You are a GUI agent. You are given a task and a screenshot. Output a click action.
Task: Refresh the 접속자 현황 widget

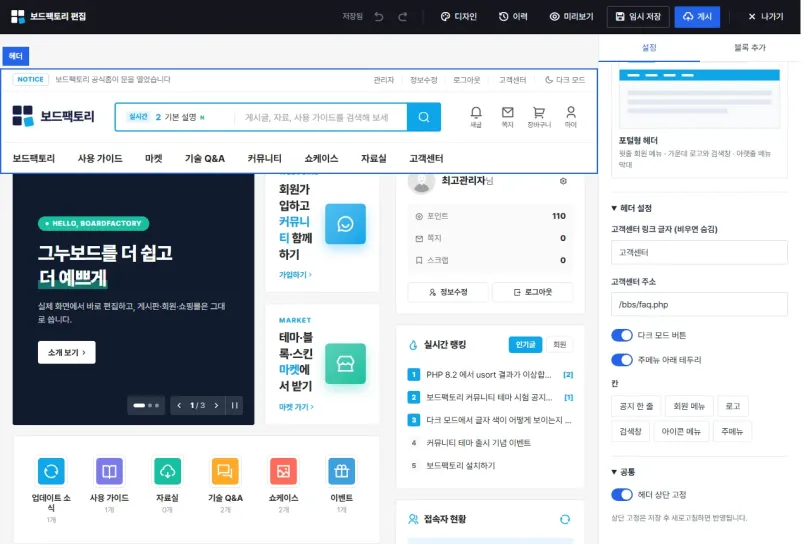tap(565, 519)
